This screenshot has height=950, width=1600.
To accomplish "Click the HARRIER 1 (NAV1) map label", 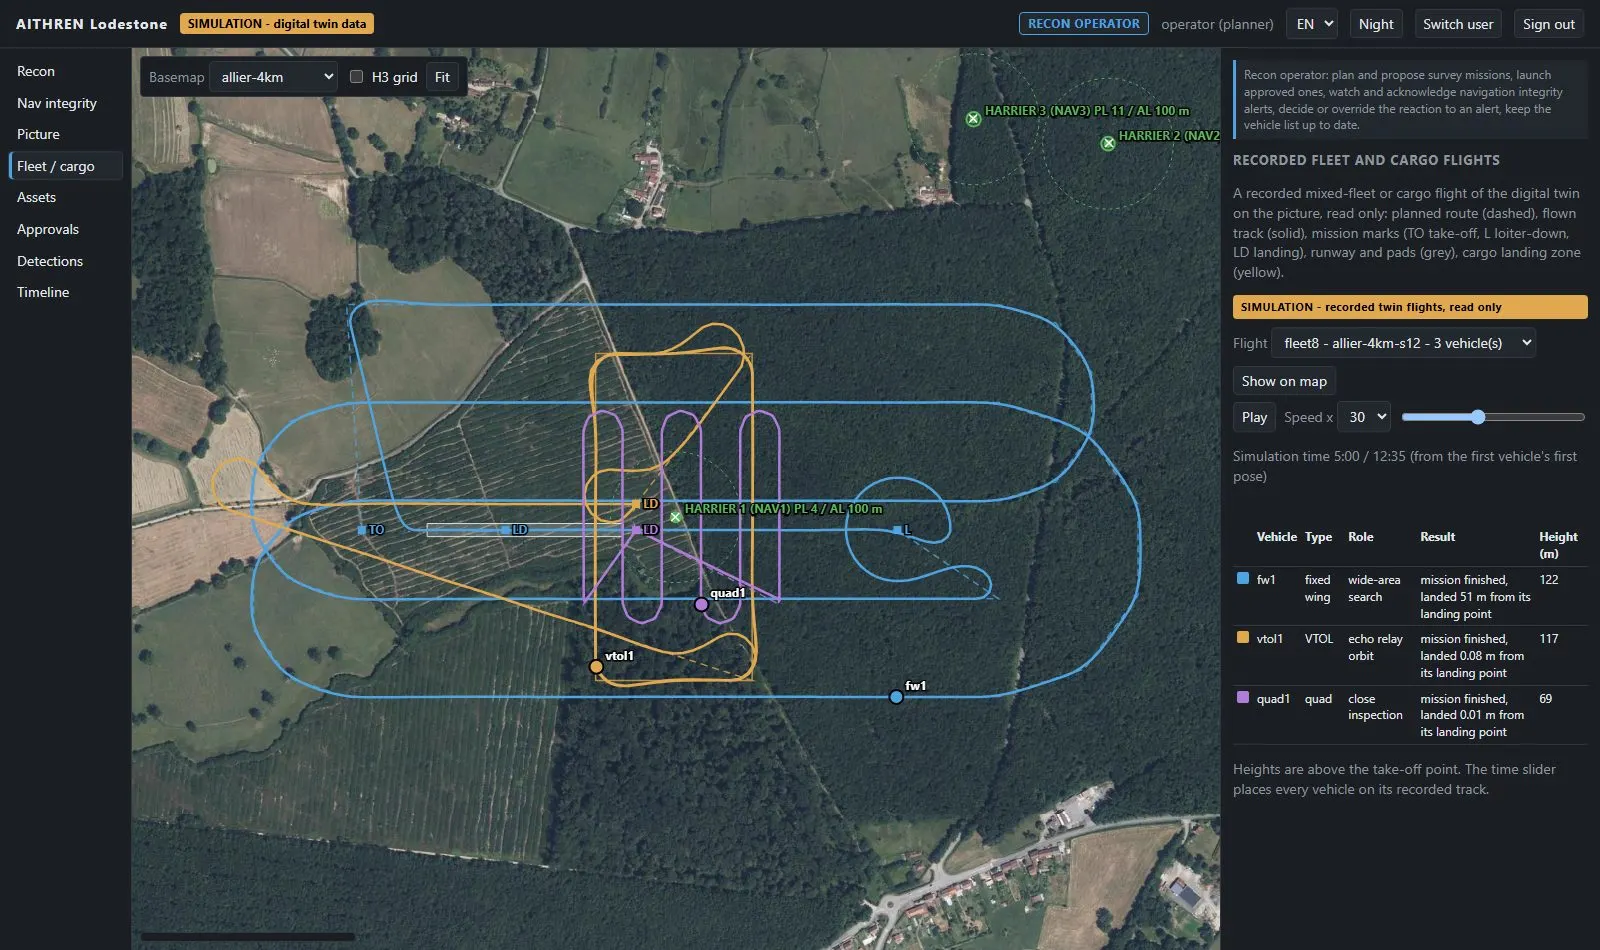I will point(783,509).
